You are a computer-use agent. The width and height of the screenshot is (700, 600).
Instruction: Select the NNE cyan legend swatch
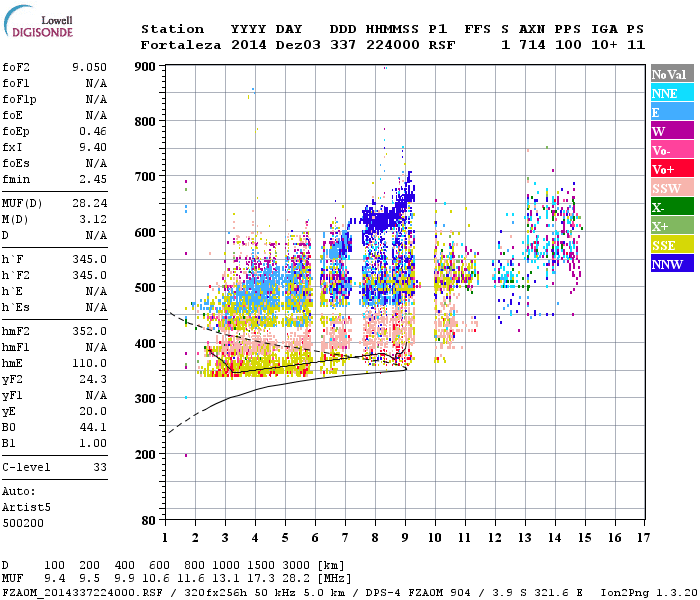tap(672, 93)
